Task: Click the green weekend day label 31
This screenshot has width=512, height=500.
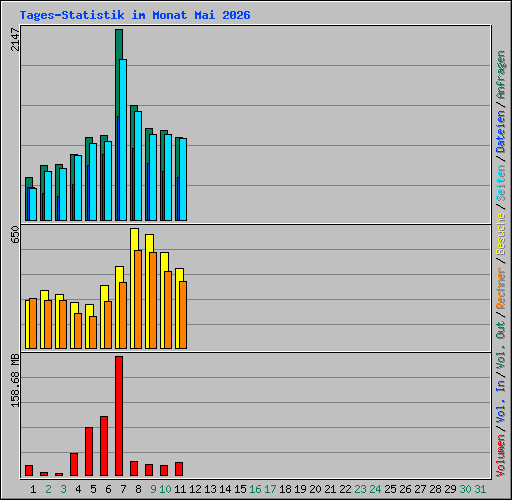Action: click(x=480, y=489)
